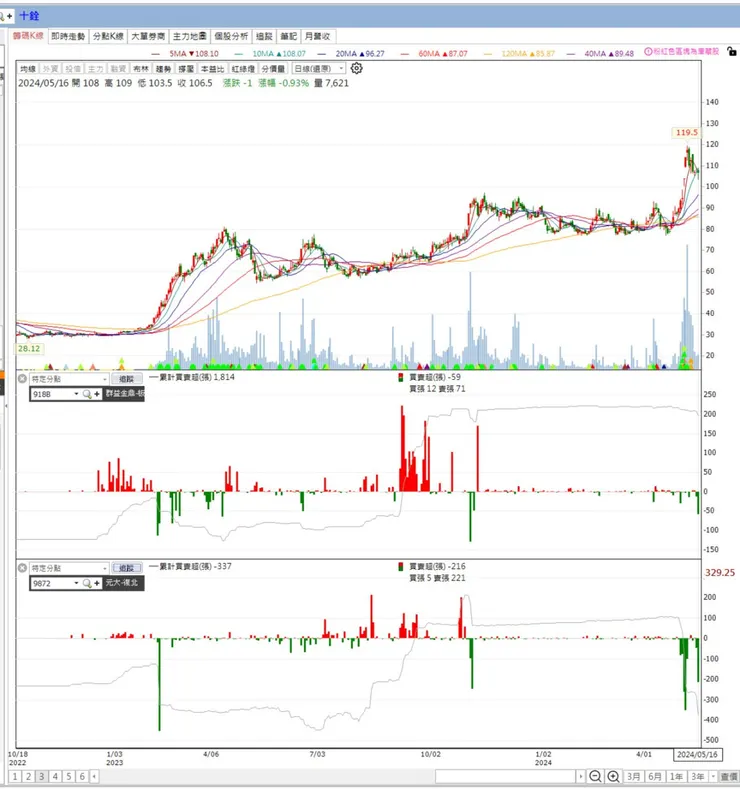The image size is (740, 789).
Task: Click 追蹤 button in 9188 panel
Action: 126,379
